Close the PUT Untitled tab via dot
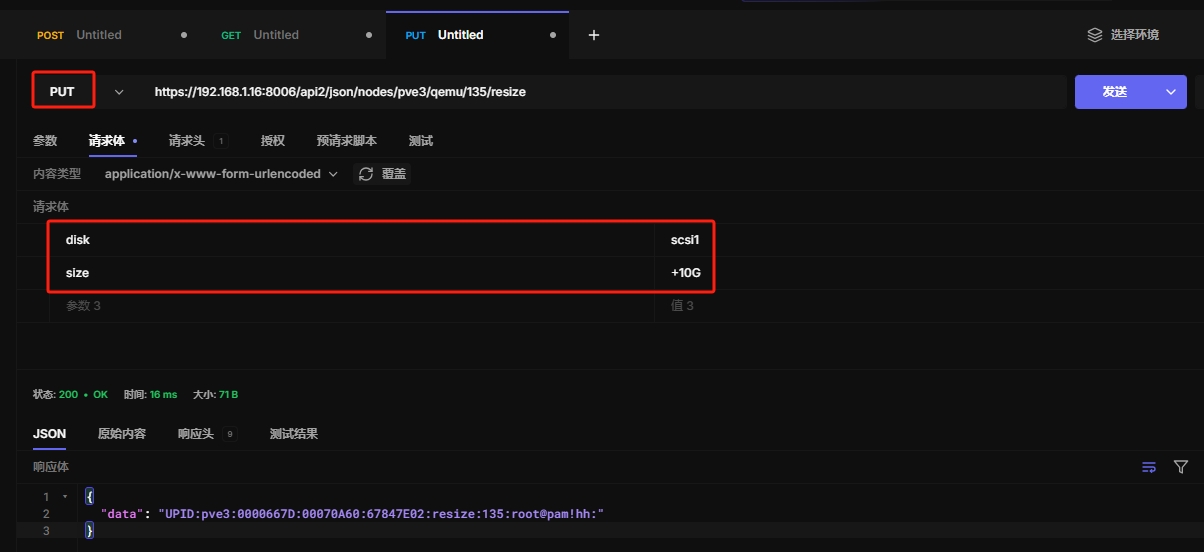Image resolution: width=1204 pixels, height=552 pixels. [x=553, y=35]
